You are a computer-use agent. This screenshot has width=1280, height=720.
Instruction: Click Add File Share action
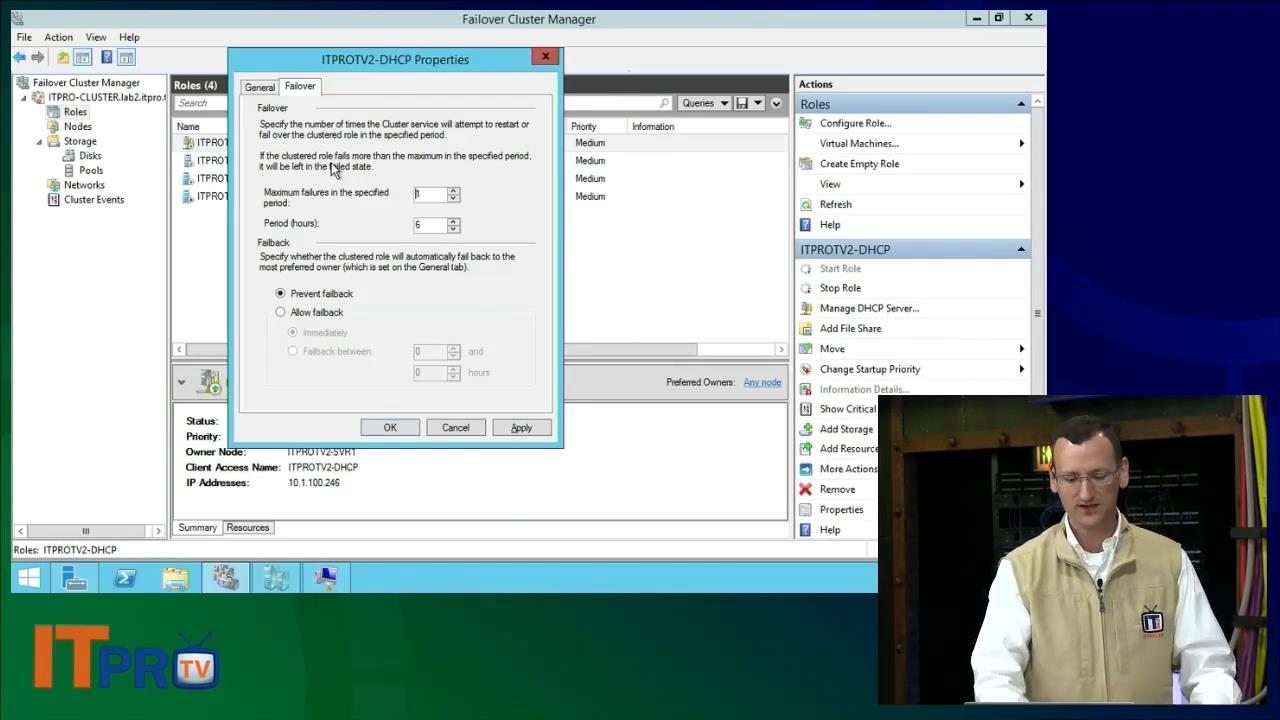point(850,328)
